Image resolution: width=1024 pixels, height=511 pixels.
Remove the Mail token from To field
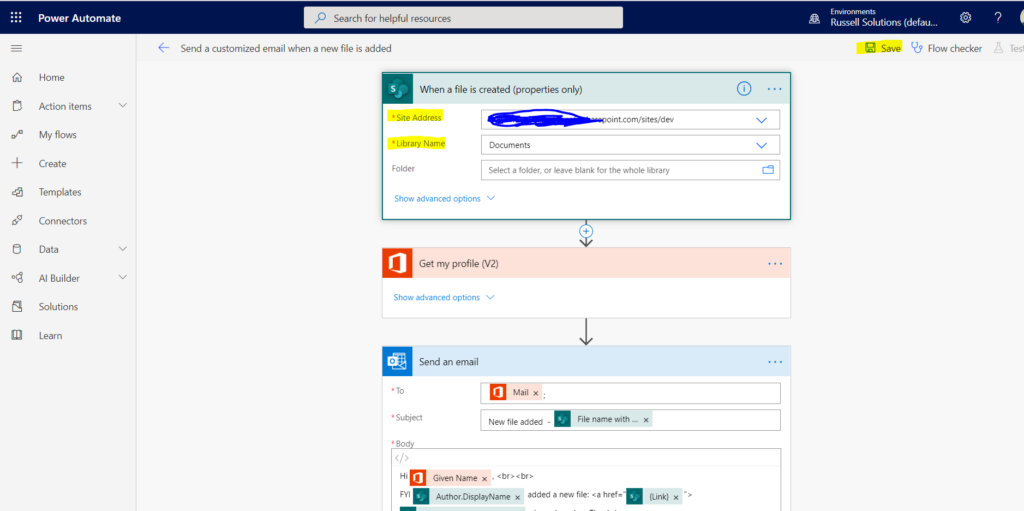click(x=536, y=393)
